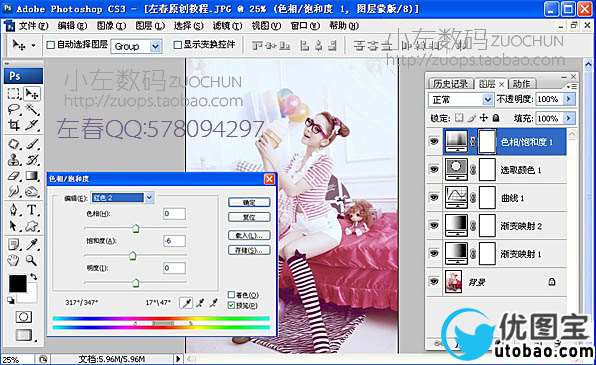
Task: Click the subtract-from-sample eyedropper
Action: (214, 303)
